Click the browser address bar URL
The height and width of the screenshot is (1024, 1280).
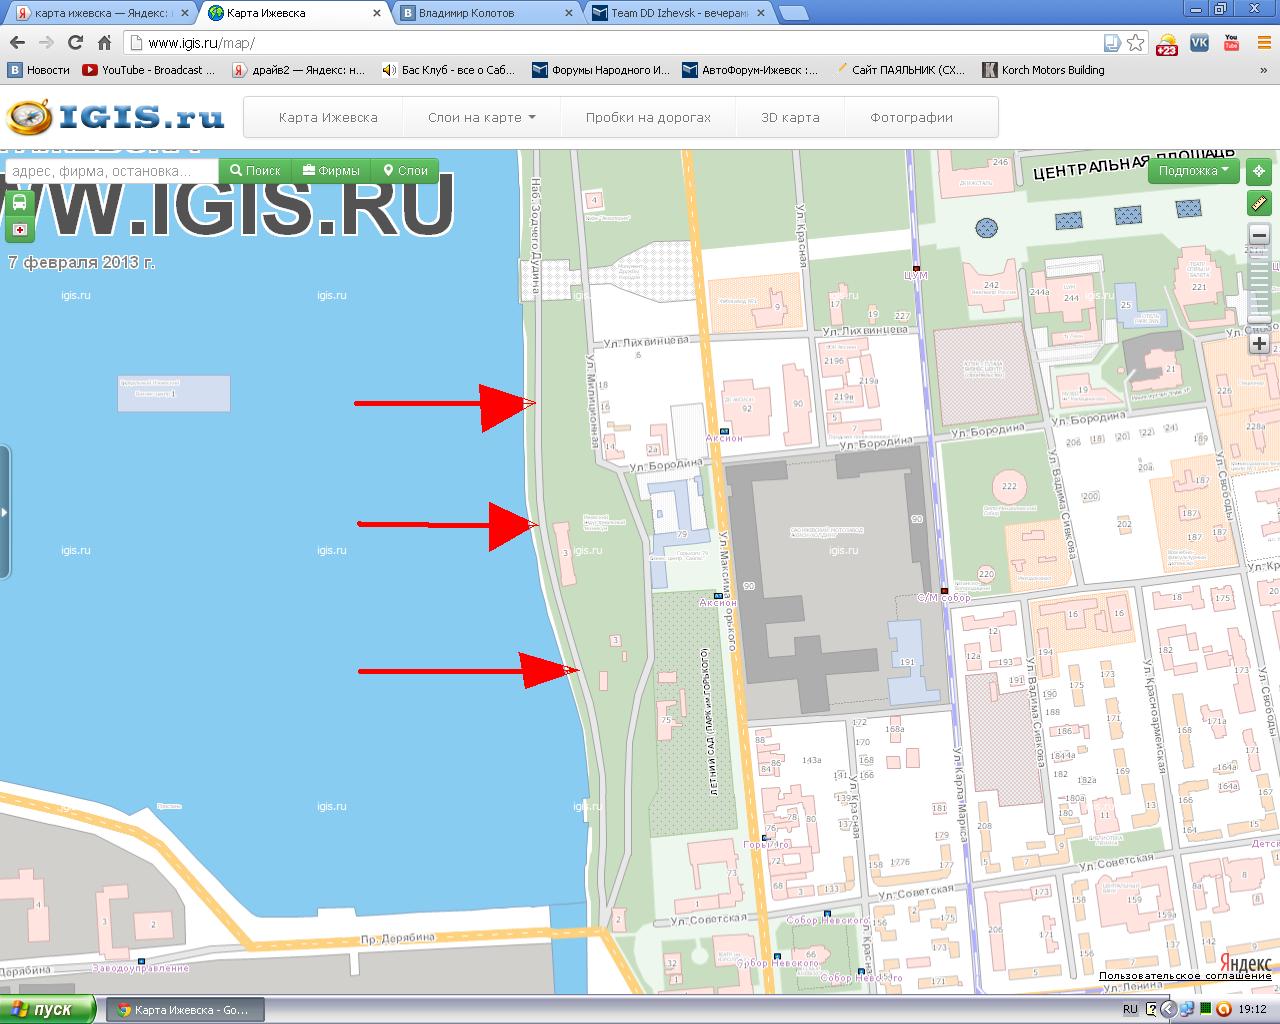201,43
